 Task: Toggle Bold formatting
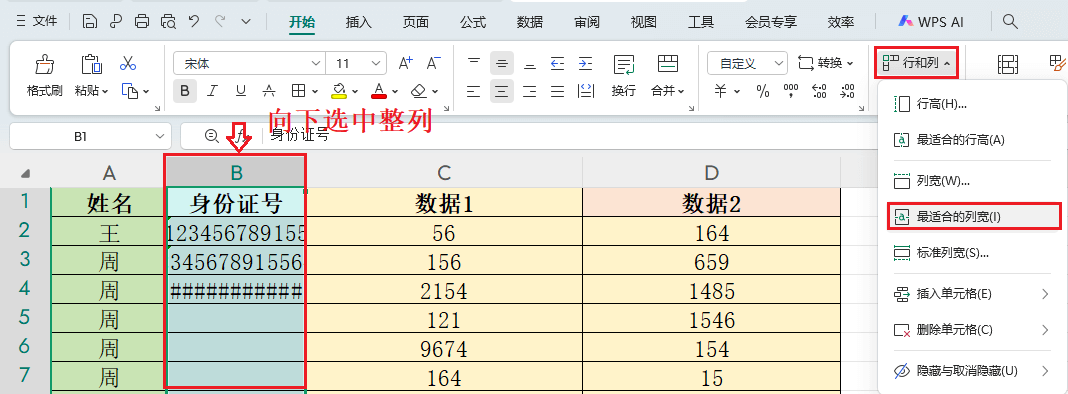coord(185,91)
